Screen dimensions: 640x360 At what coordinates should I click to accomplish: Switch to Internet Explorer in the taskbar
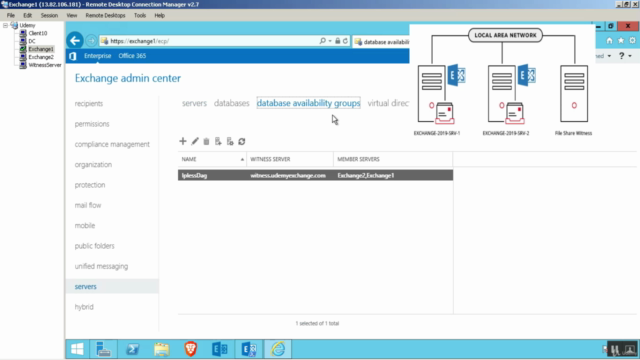(278, 349)
